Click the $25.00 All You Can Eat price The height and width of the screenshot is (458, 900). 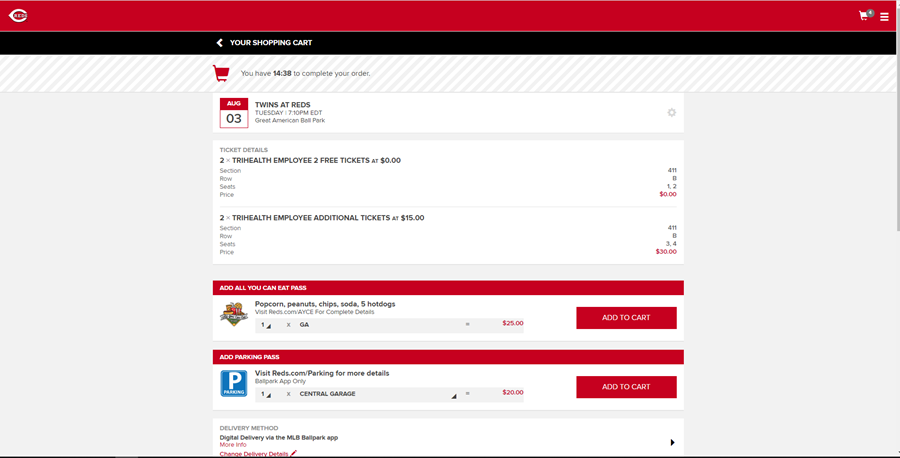coord(513,323)
